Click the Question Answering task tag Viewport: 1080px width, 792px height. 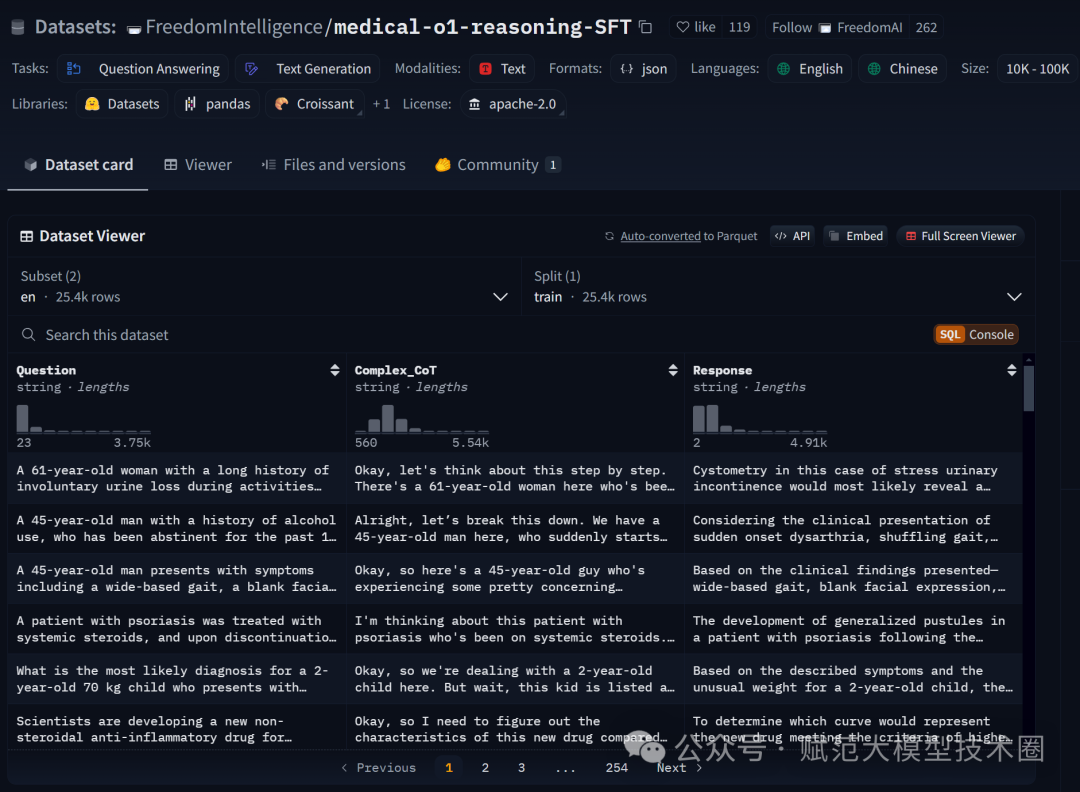144,69
